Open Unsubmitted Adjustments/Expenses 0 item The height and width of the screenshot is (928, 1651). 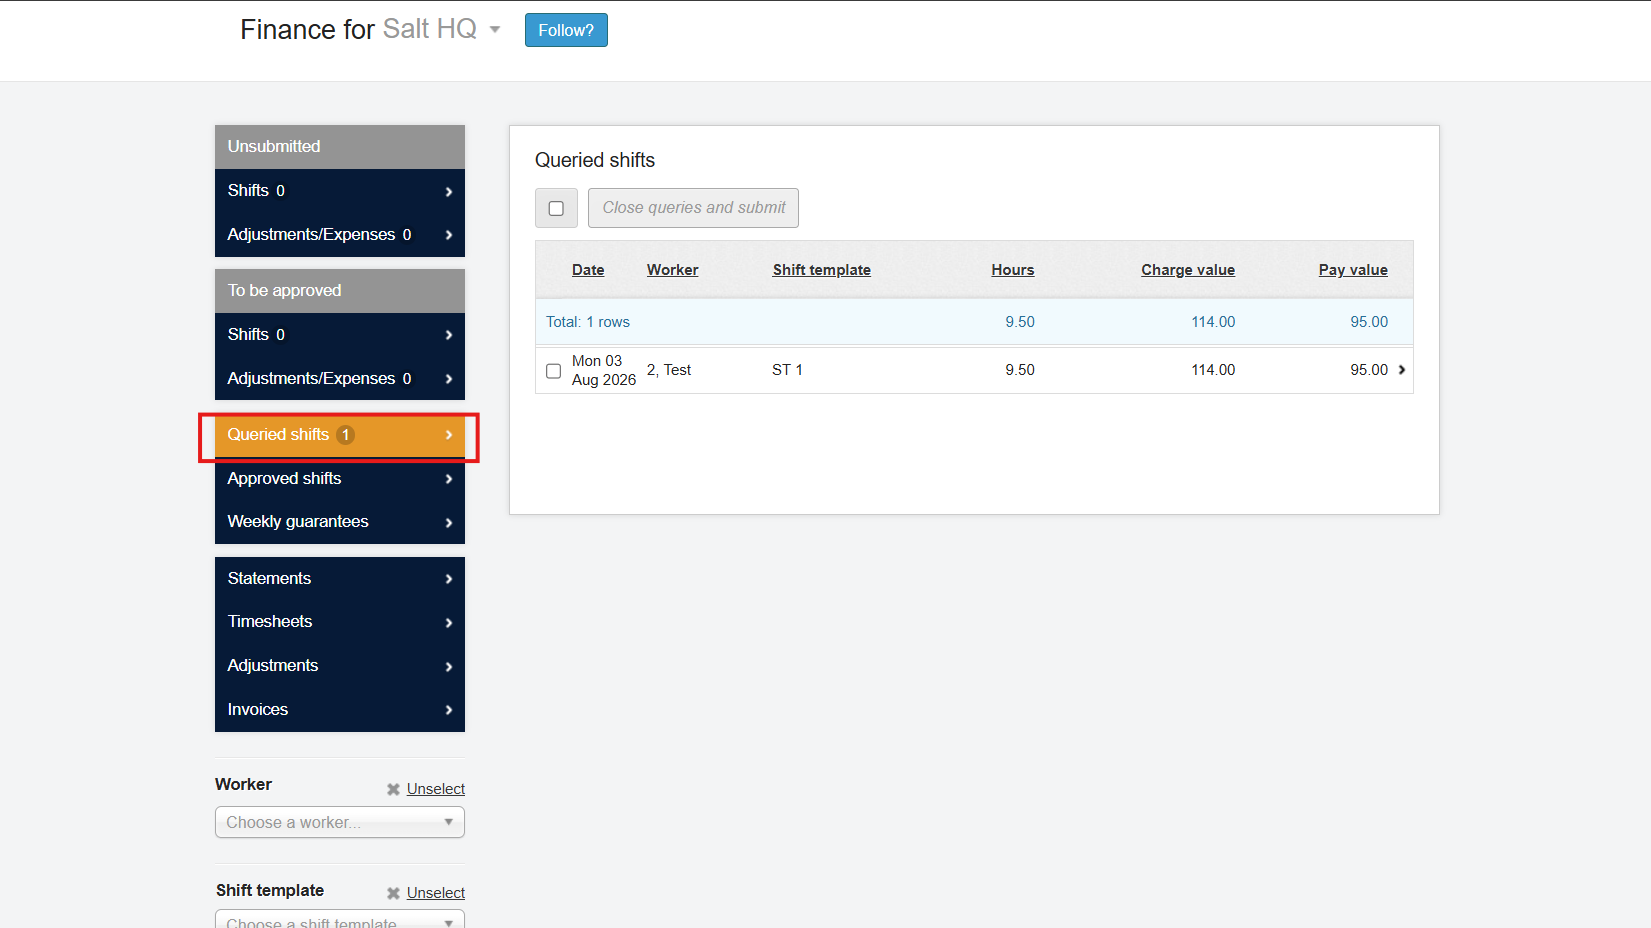coord(340,235)
